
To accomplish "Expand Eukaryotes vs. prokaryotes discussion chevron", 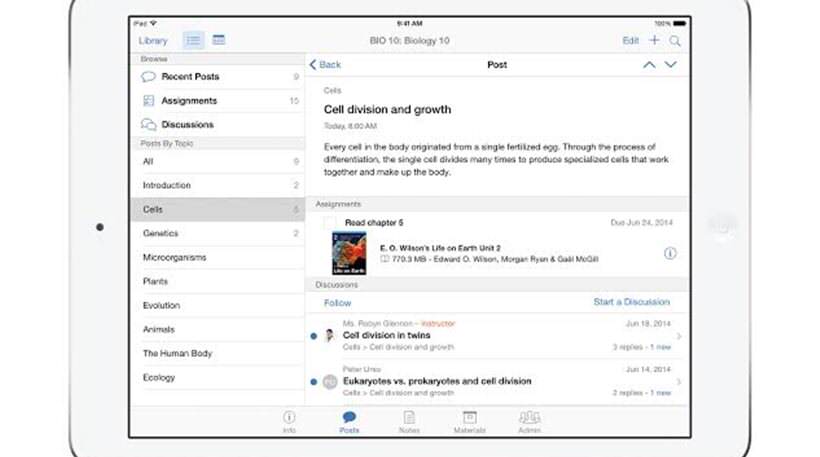I will click(679, 382).
